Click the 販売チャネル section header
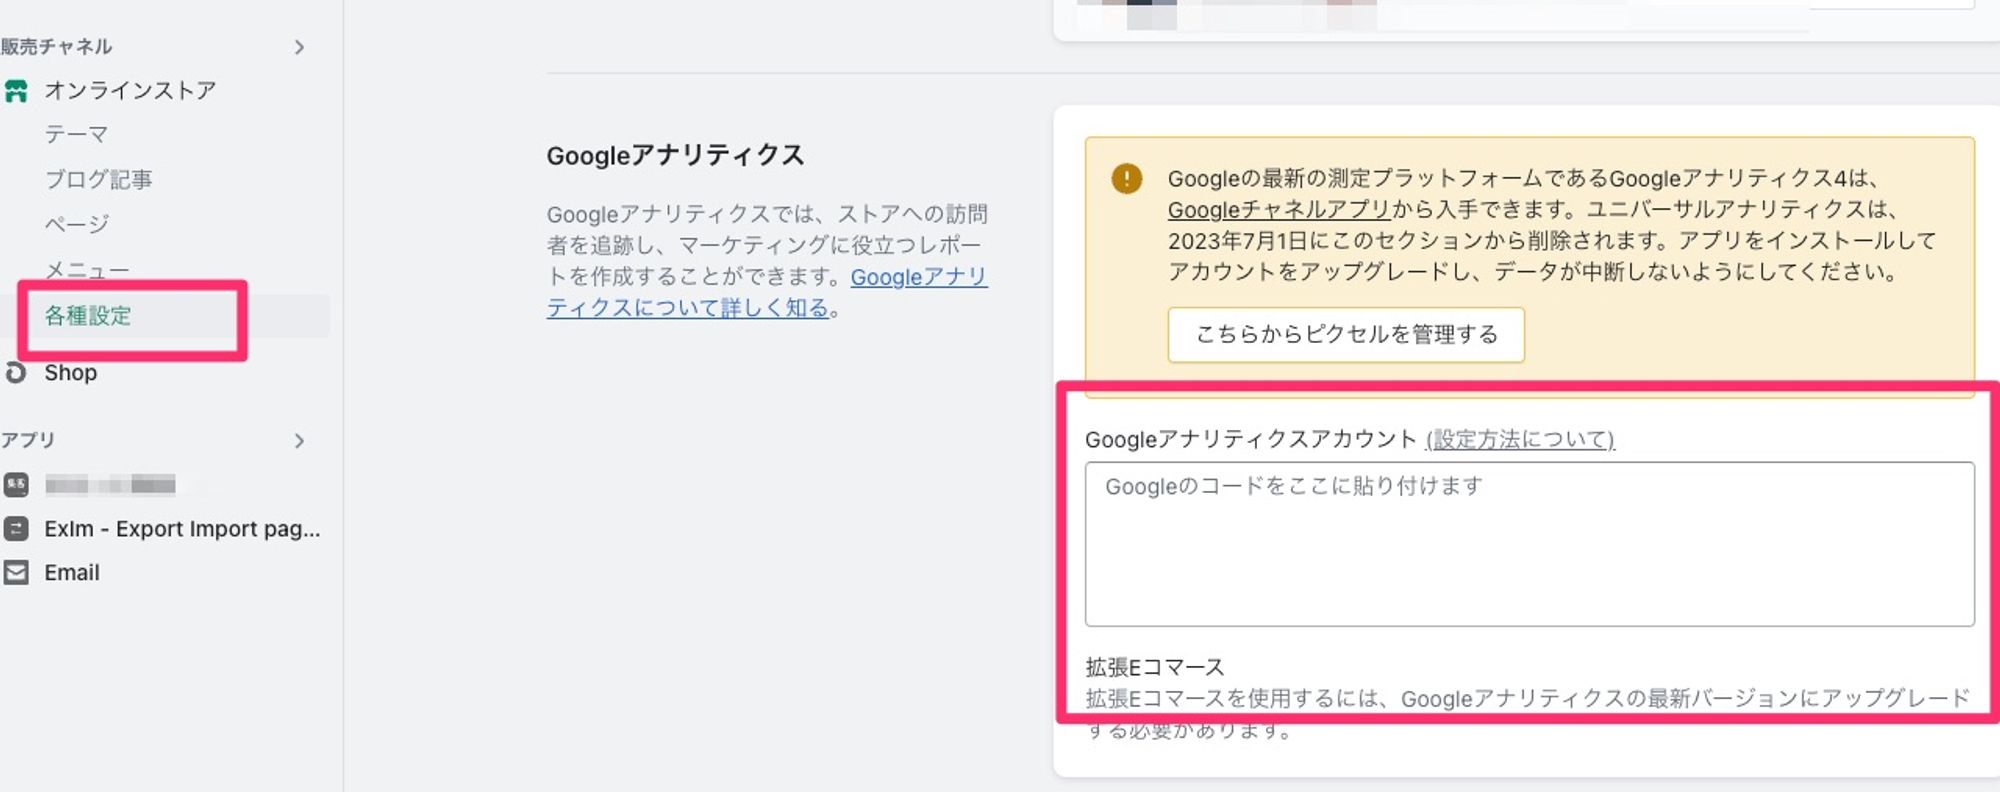The width and height of the screenshot is (2000, 792). tap(56, 47)
